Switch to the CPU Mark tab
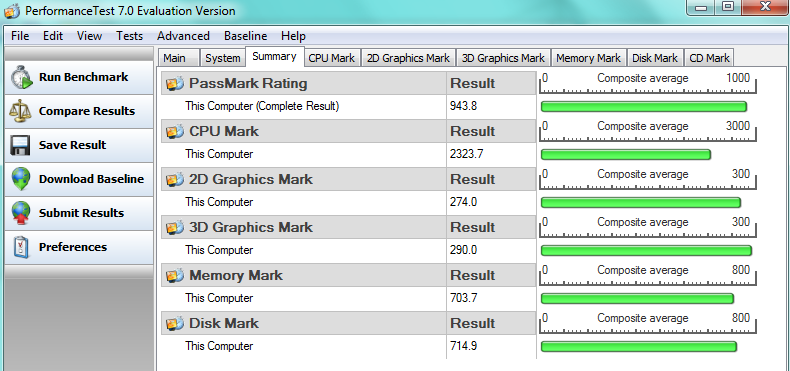This screenshot has height=371, width=790. pyautogui.click(x=332, y=58)
